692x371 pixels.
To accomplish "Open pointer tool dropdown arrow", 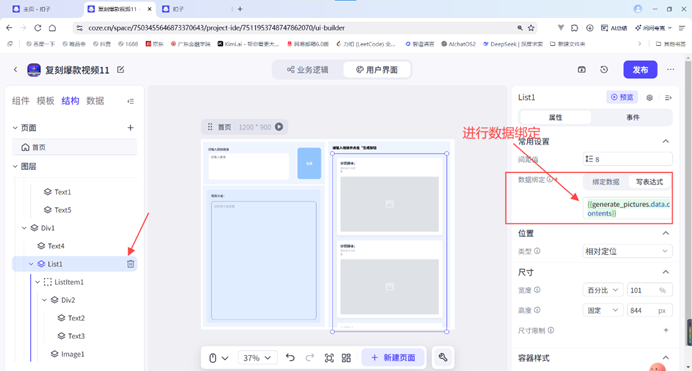I will click(225, 358).
